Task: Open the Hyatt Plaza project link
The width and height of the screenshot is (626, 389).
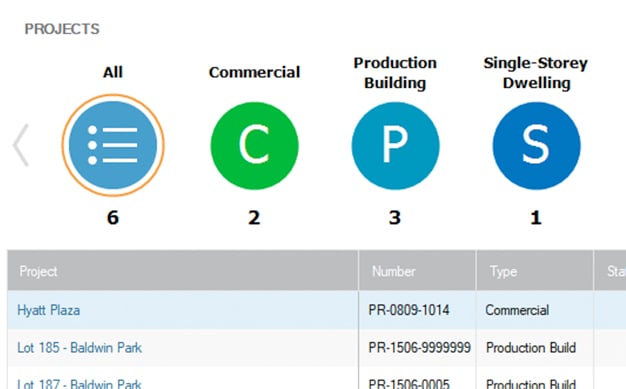Action: (48, 310)
